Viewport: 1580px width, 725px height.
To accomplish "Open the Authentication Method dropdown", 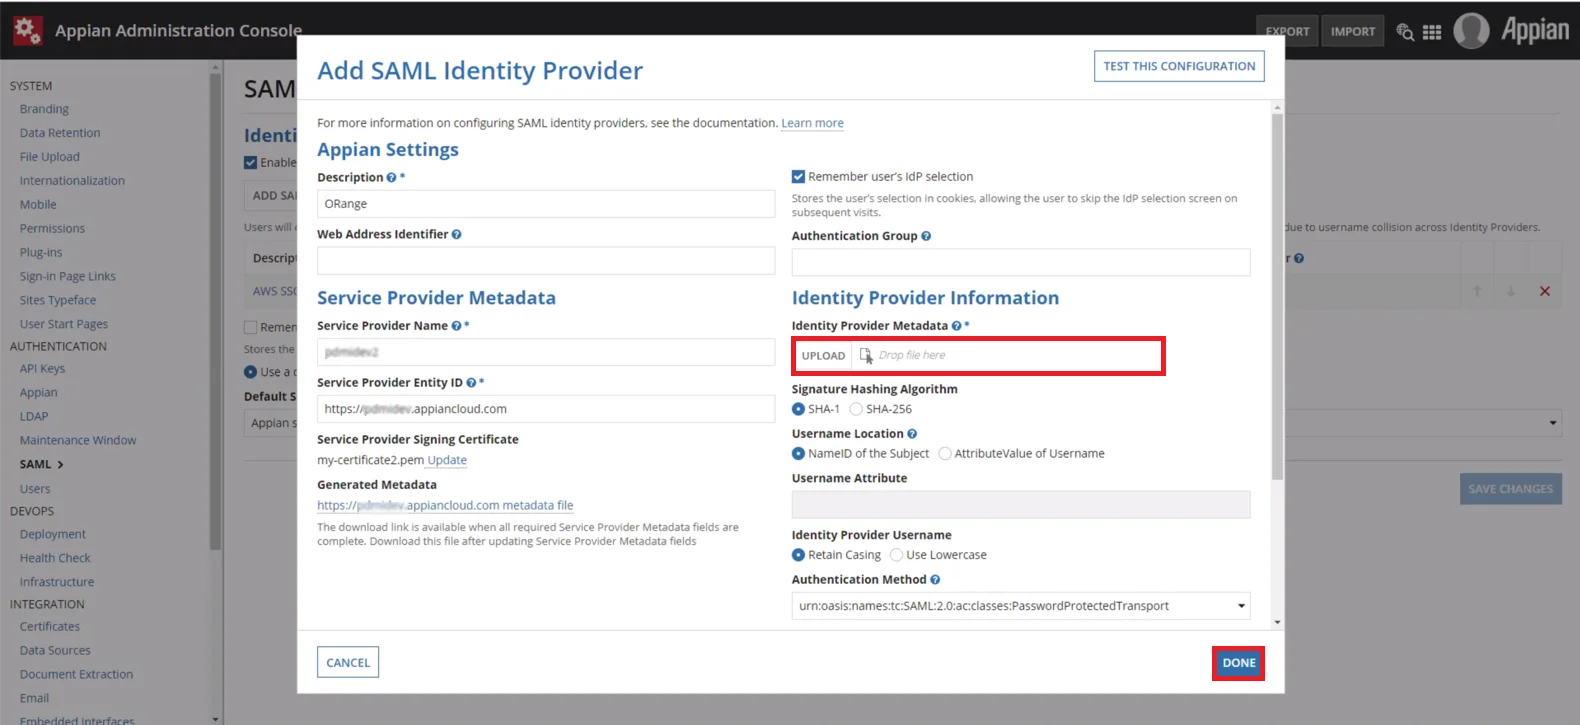I will tap(1020, 606).
